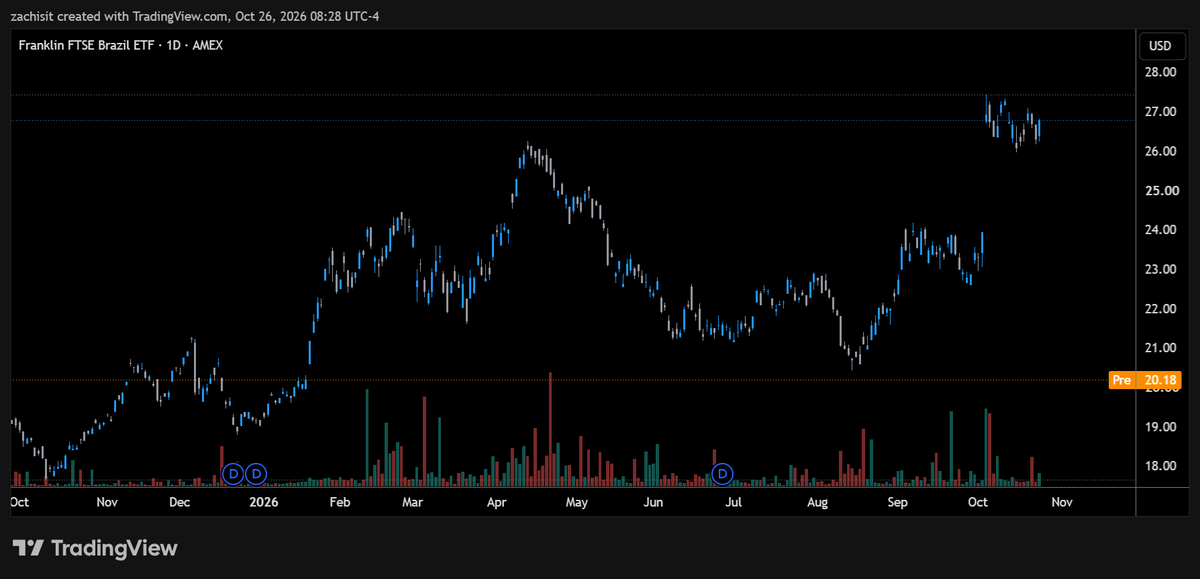Click the 27.00 price axis label

coord(1160,112)
